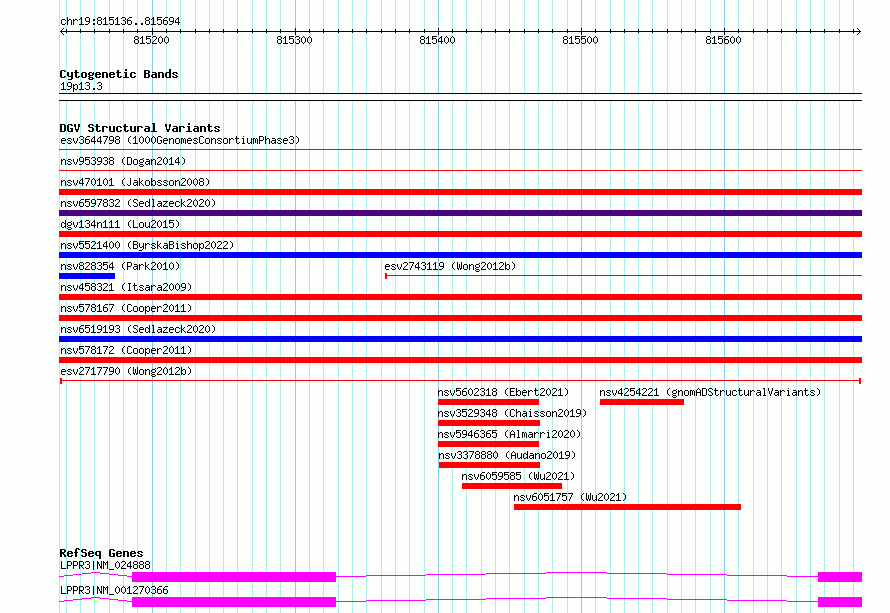
Task: Select the dgv134n111 (Lou2015) red bar
Action: click(460, 234)
